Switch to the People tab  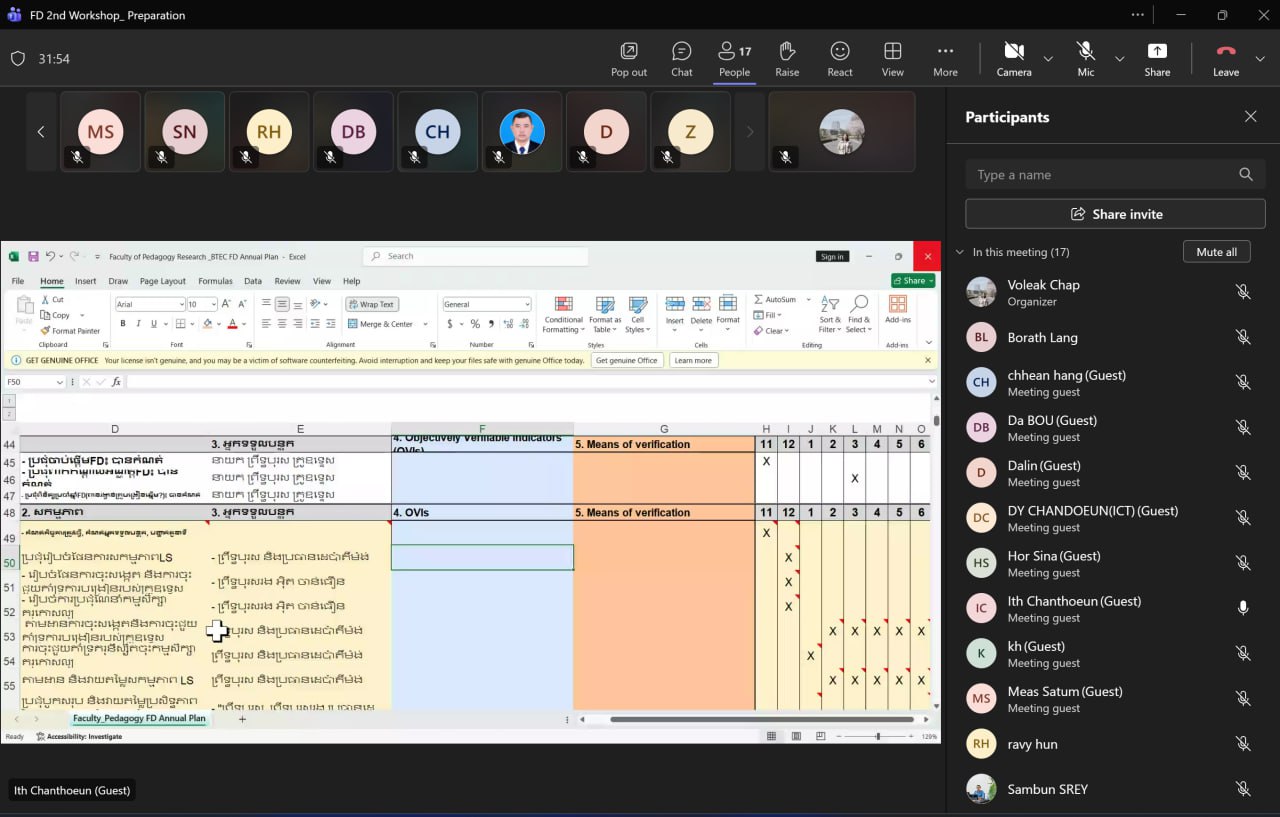click(734, 59)
